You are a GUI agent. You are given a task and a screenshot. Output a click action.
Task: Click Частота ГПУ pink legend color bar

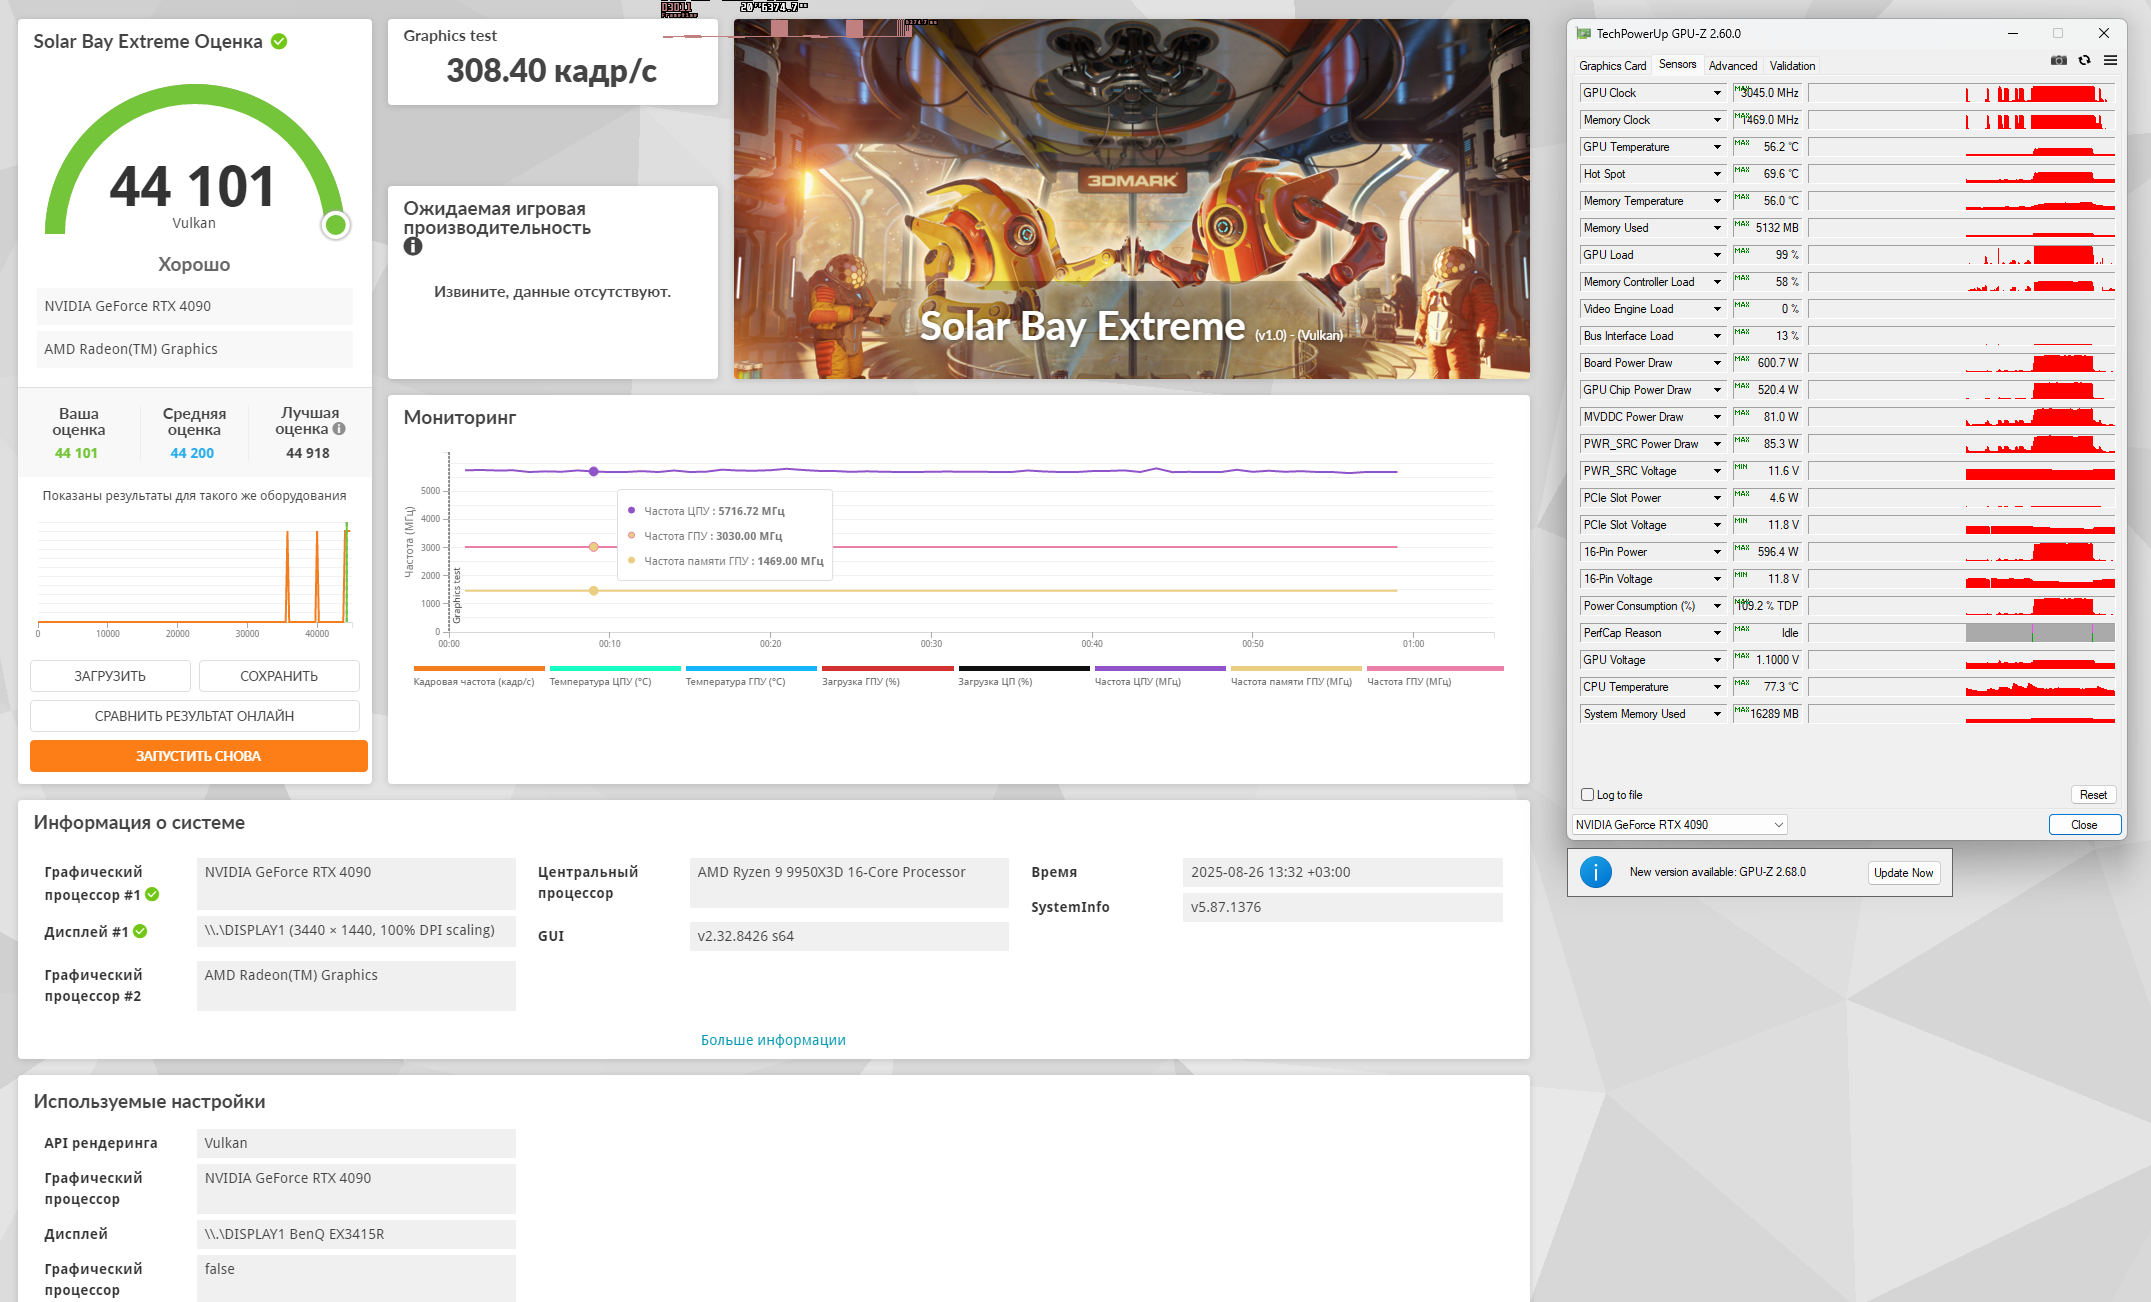[1435, 668]
